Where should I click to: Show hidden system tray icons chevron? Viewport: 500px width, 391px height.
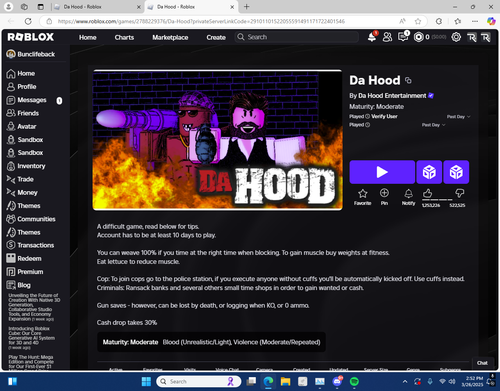click(405, 381)
